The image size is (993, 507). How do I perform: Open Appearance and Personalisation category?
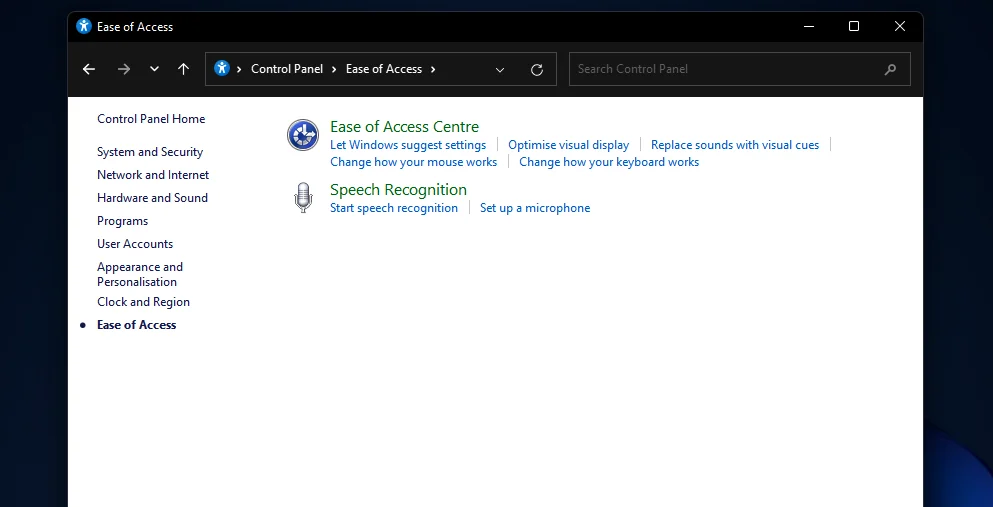pos(140,274)
